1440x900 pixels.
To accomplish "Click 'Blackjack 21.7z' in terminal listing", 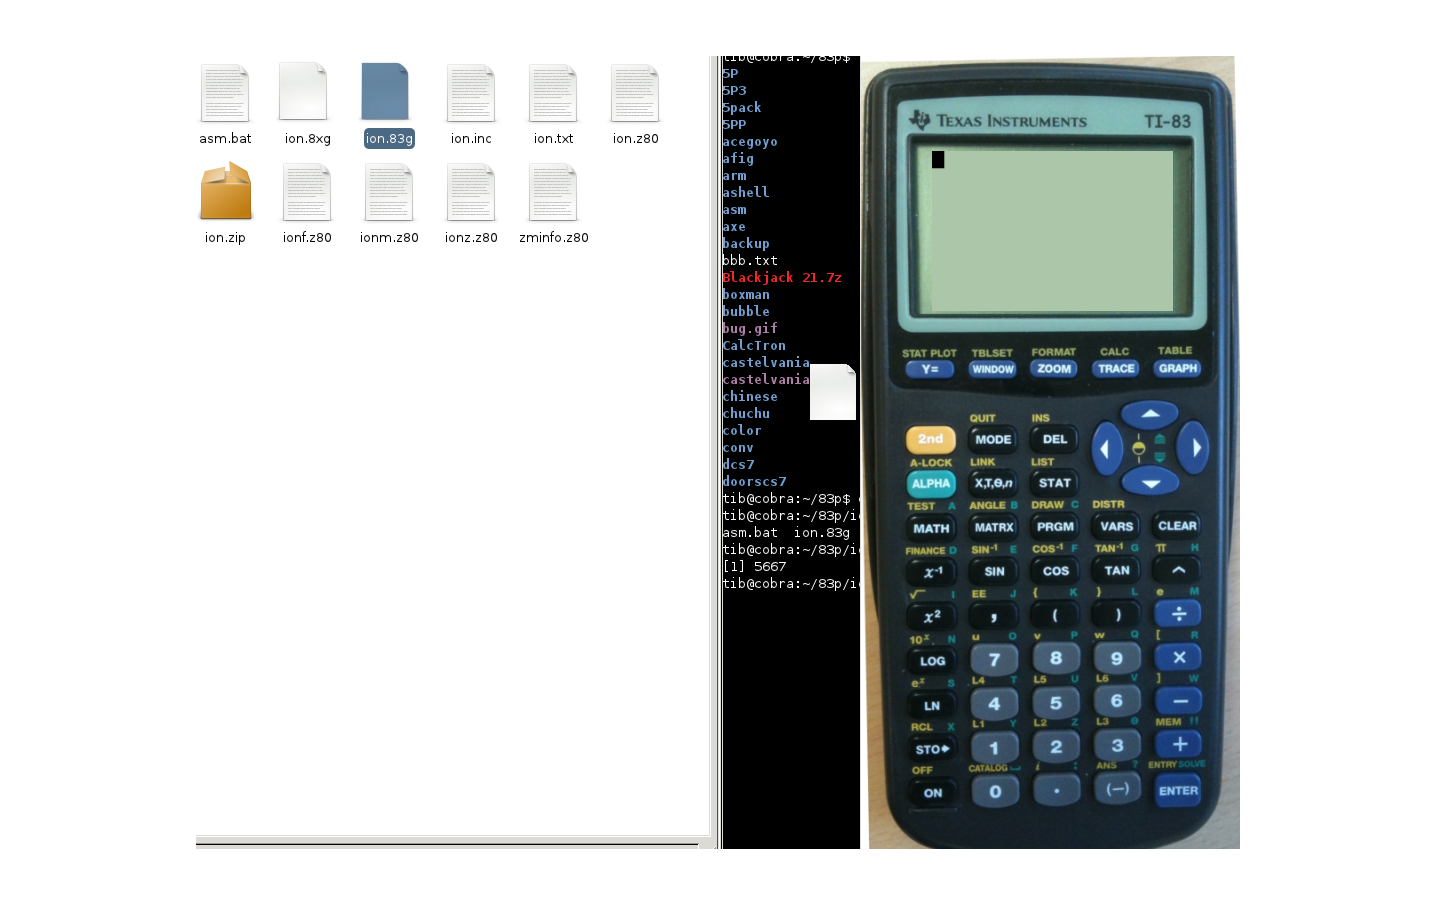I will pos(782,278).
